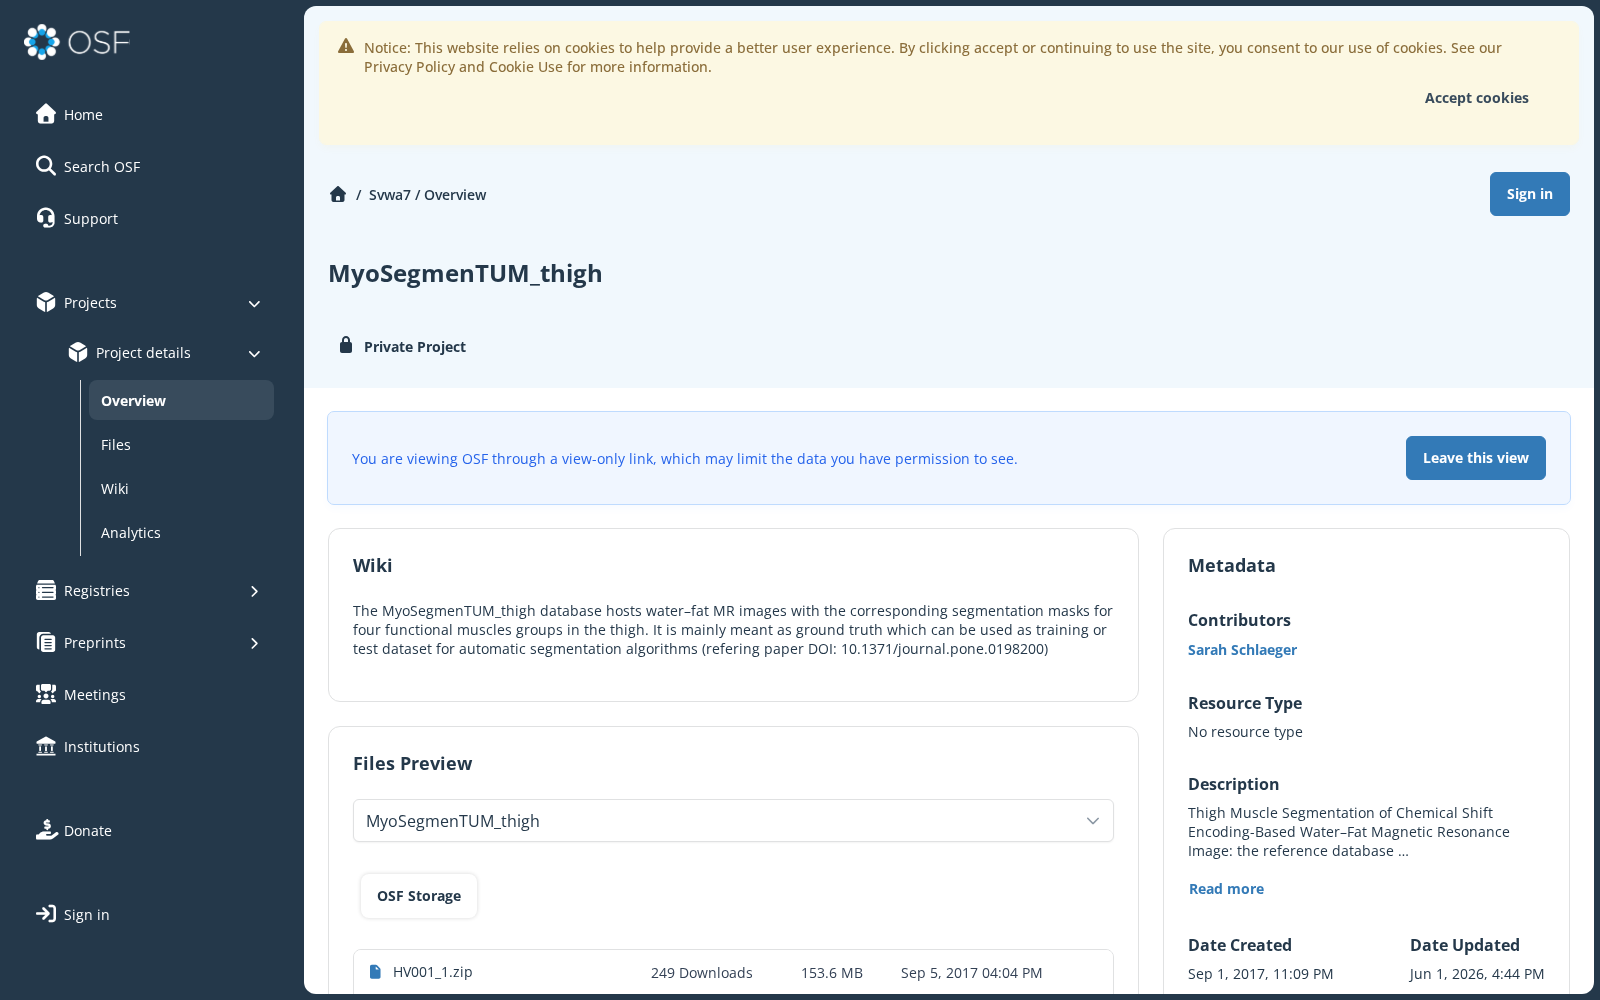1600x1000 pixels.
Task: Click the 'No resource type' text
Action: 1245,732
